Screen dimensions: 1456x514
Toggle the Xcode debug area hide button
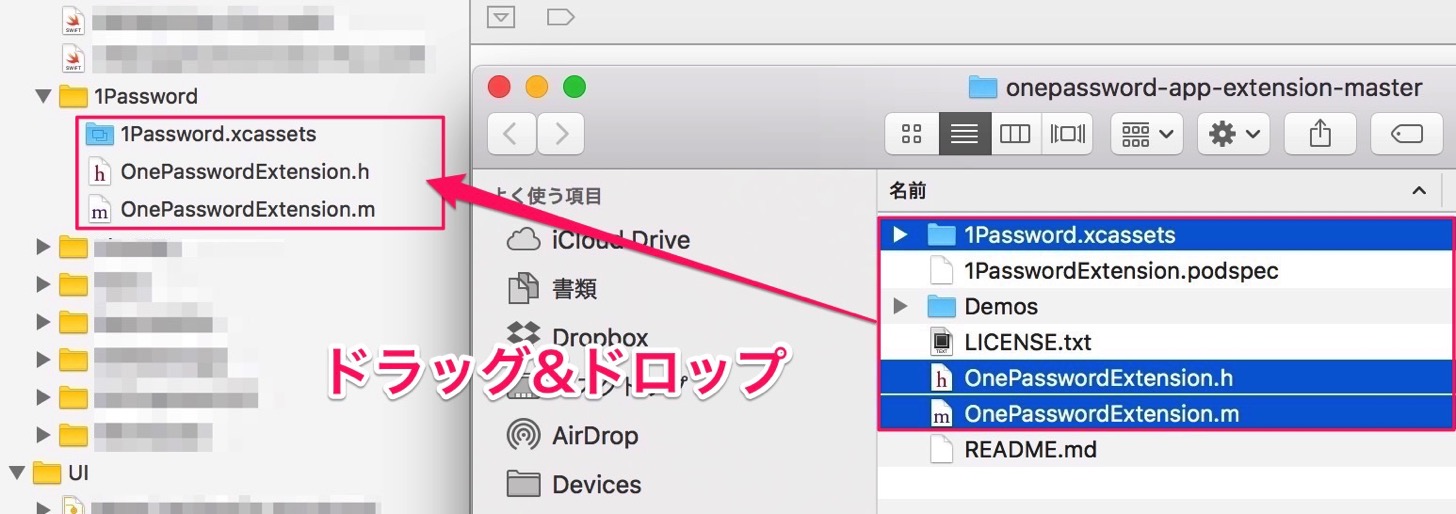(500, 17)
